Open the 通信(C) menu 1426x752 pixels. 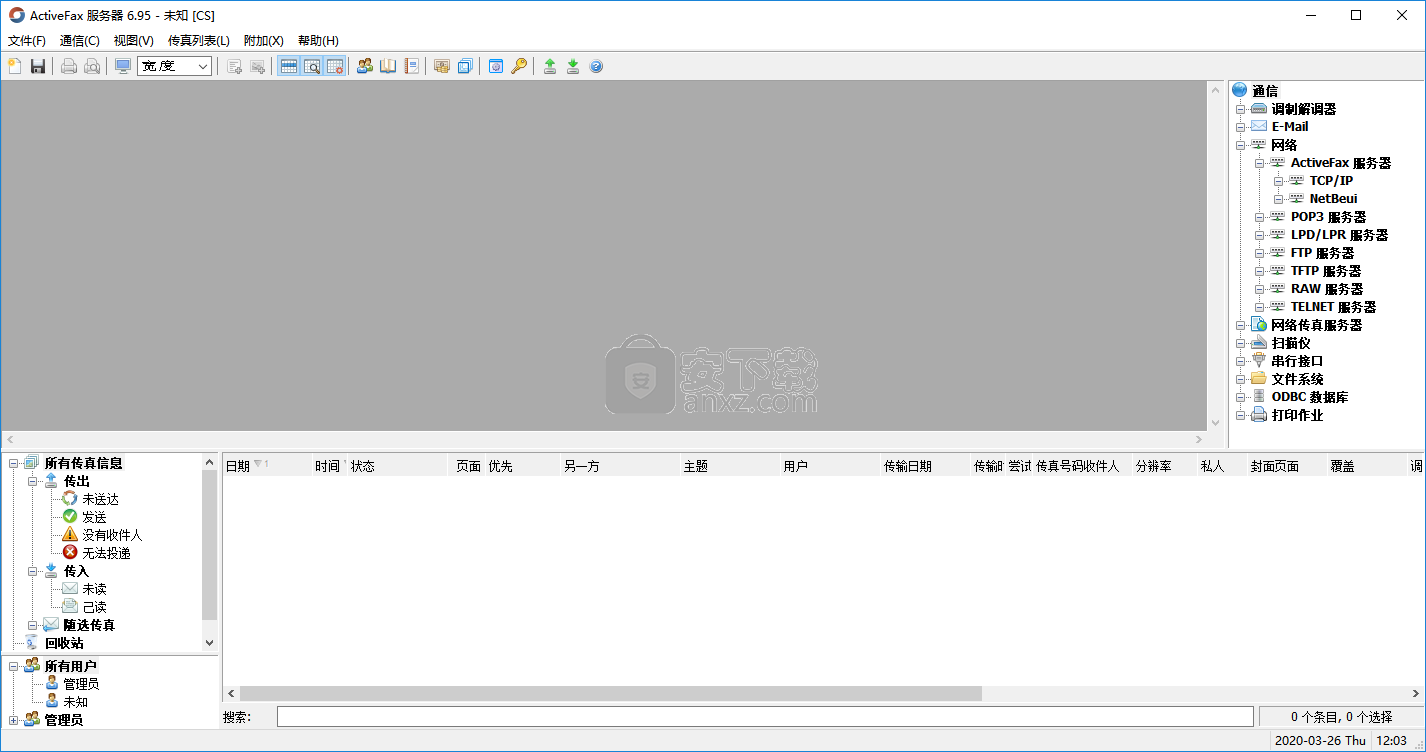80,41
